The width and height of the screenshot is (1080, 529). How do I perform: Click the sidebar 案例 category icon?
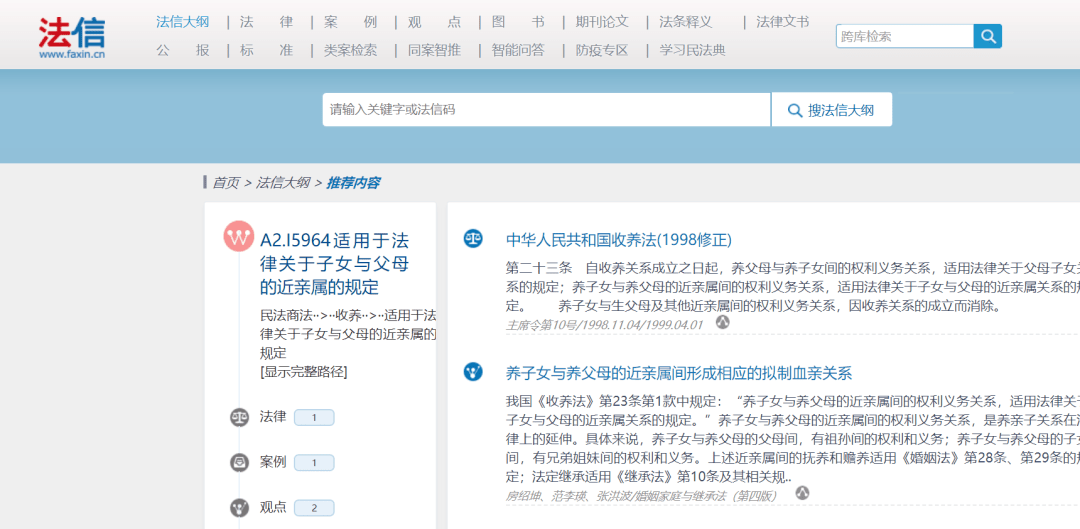(239, 463)
